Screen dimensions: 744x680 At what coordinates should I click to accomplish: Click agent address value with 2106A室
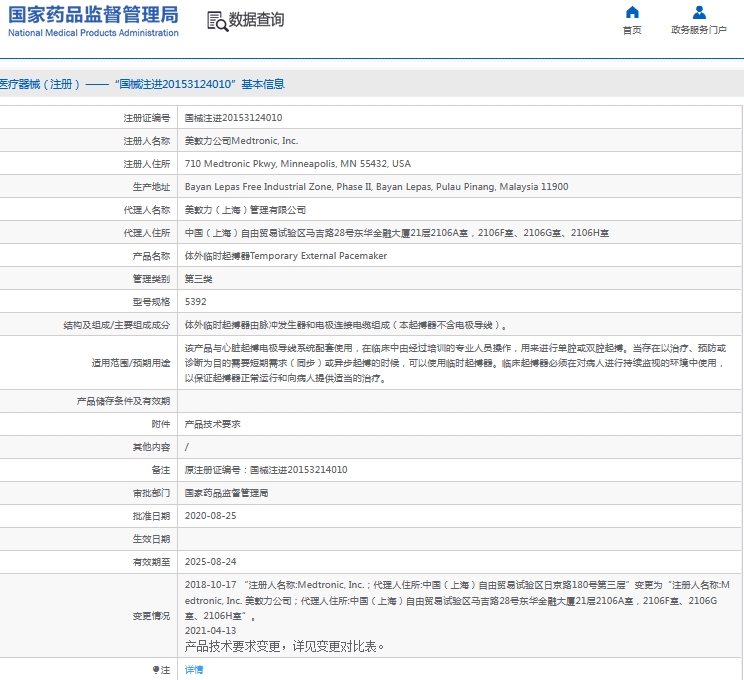coord(397,233)
